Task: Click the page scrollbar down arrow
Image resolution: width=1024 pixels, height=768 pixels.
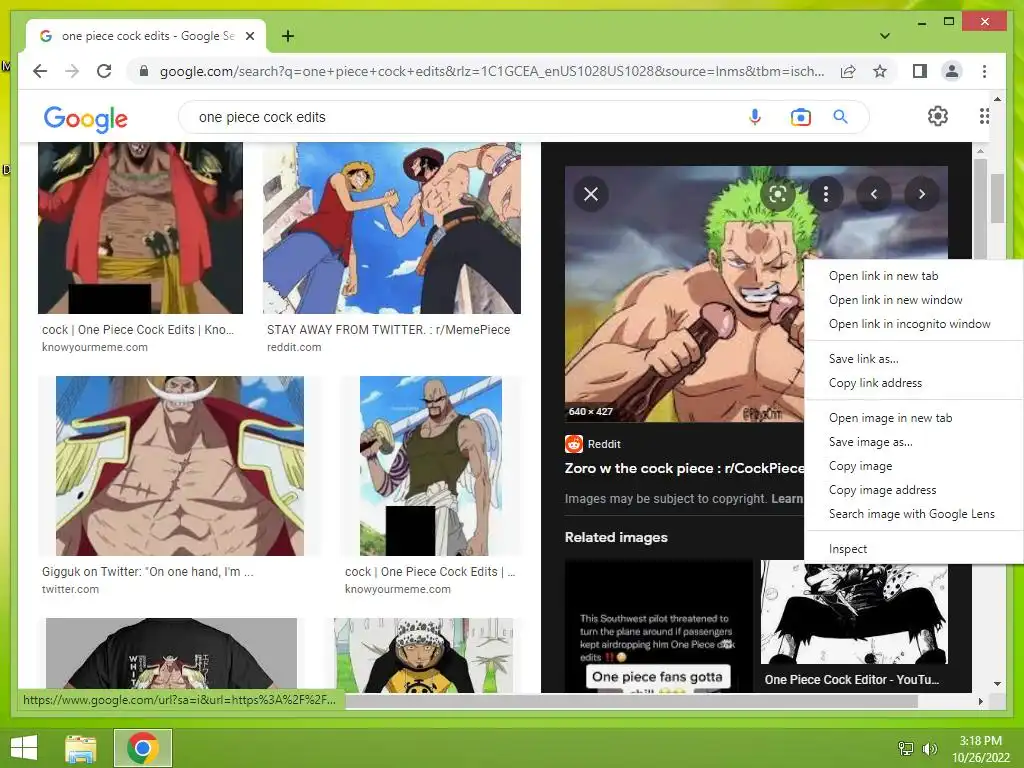Action: (997, 684)
